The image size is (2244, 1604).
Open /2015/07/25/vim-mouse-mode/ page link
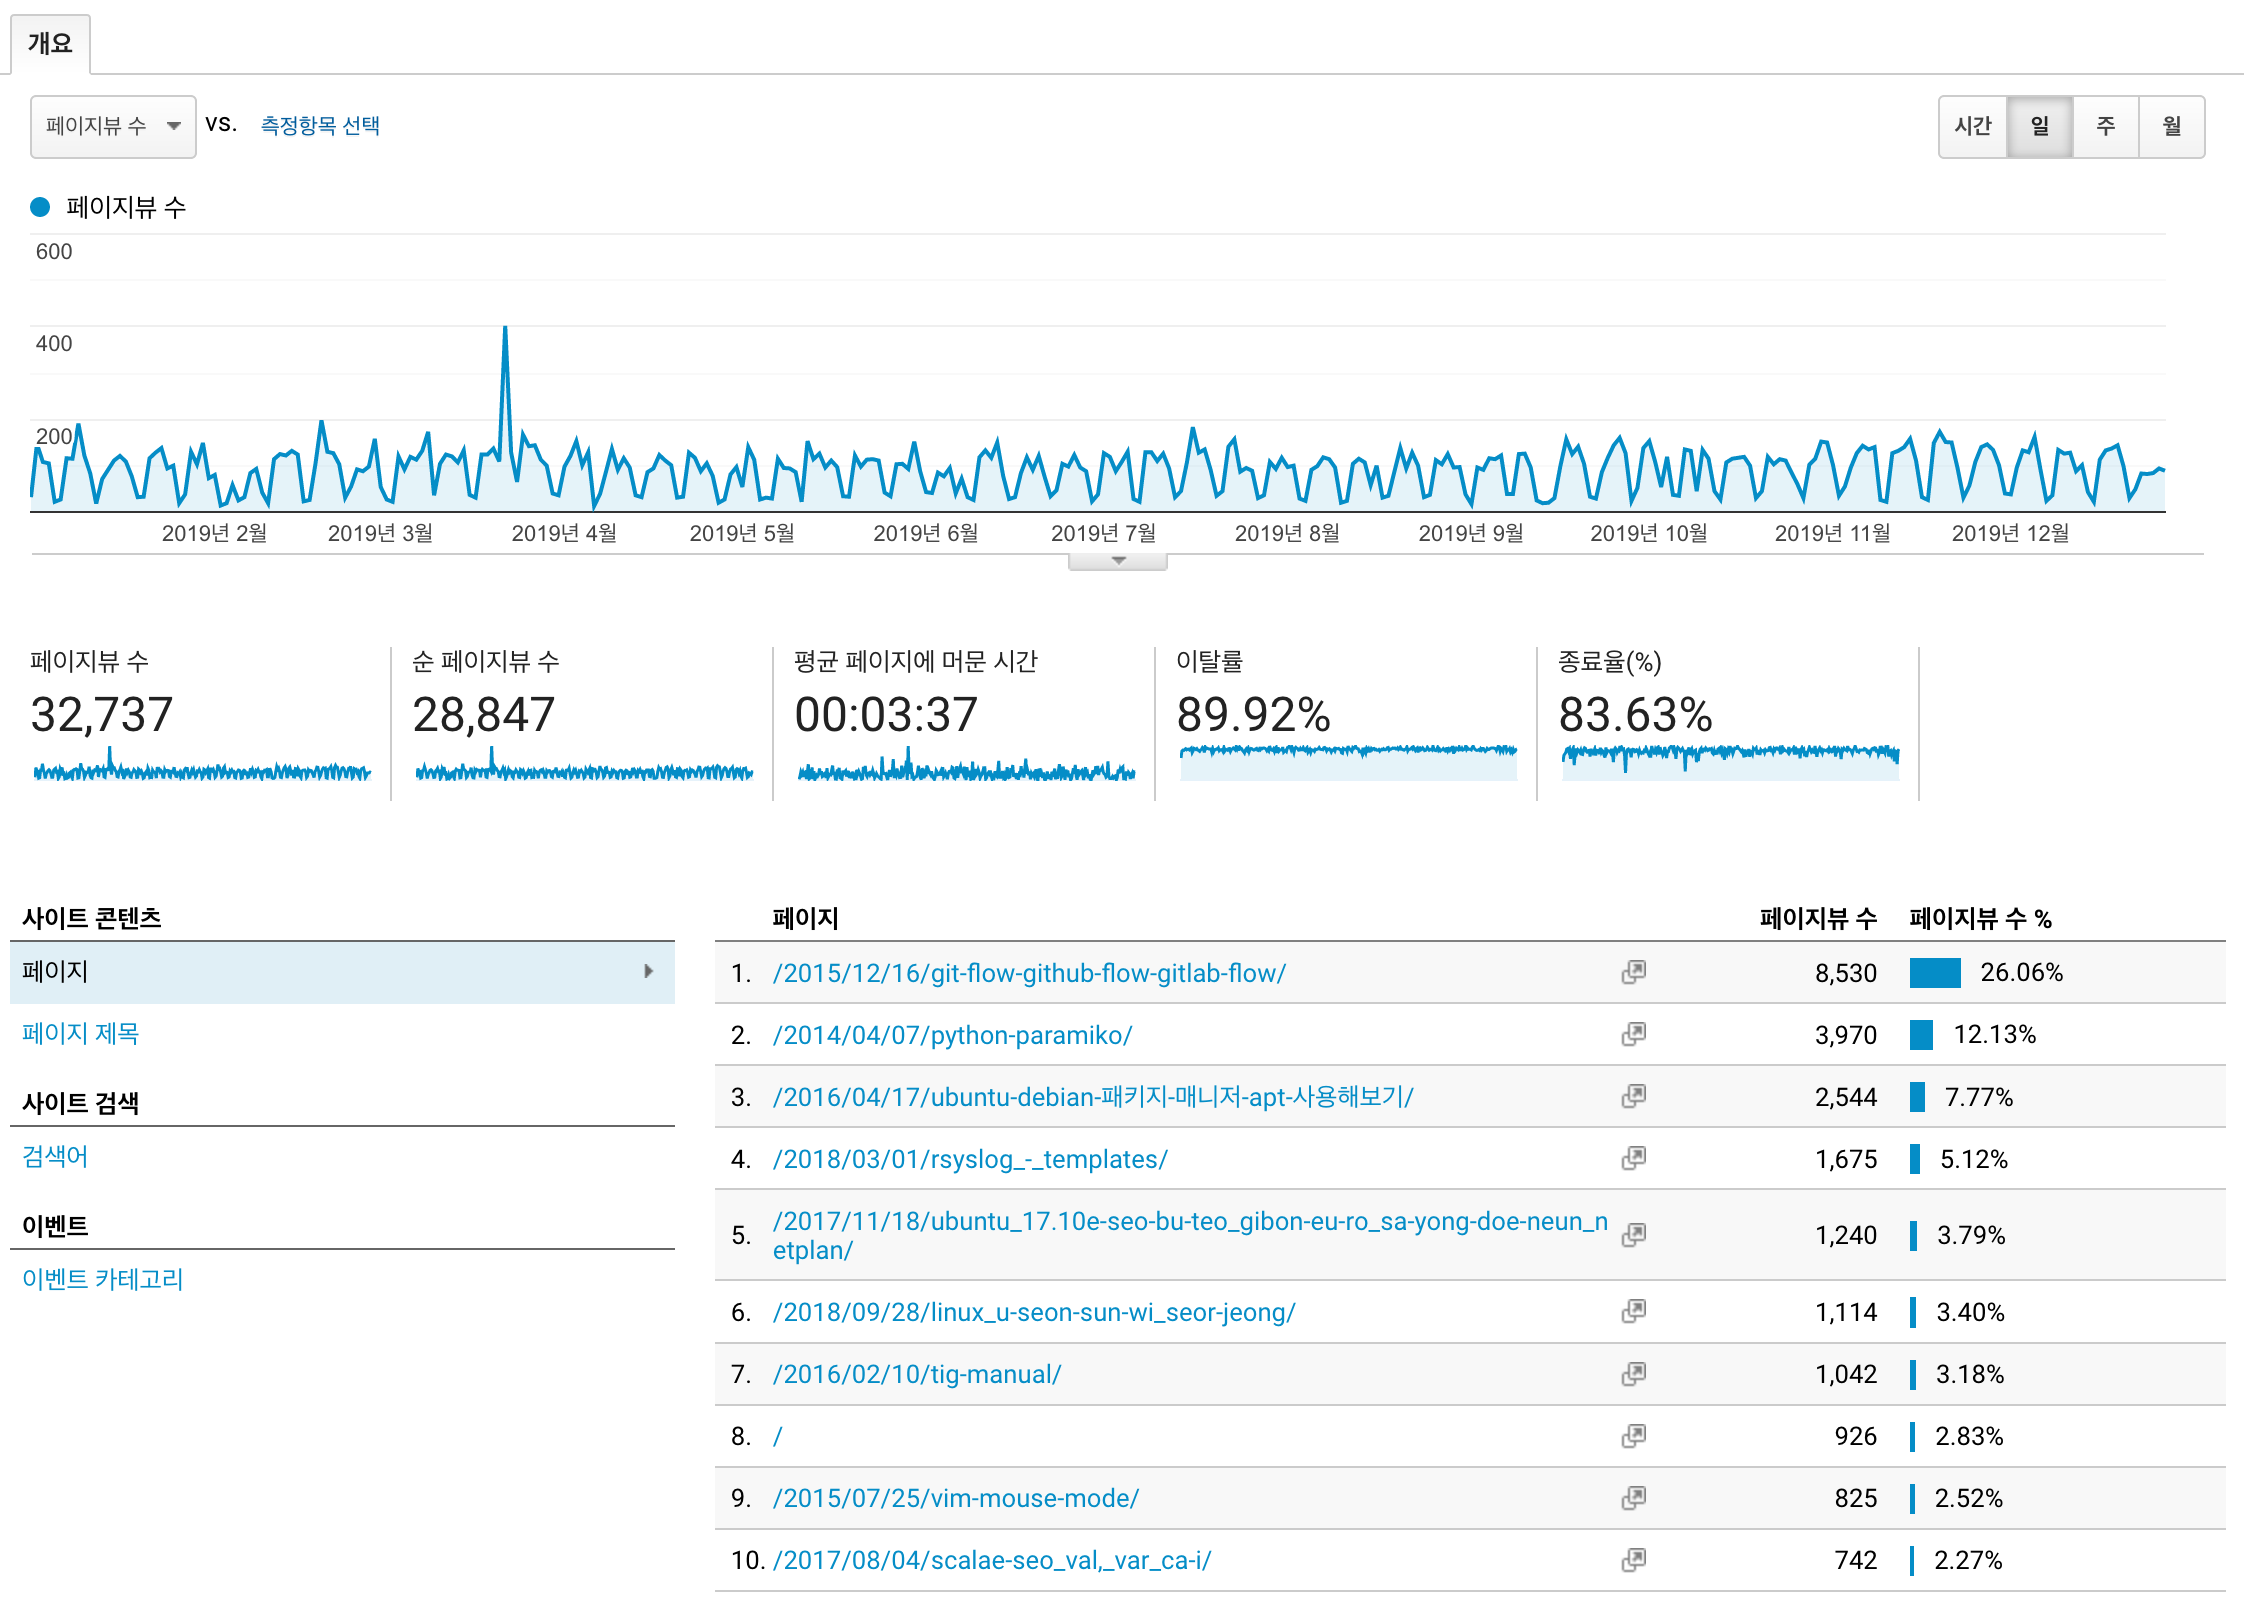tap(956, 1498)
